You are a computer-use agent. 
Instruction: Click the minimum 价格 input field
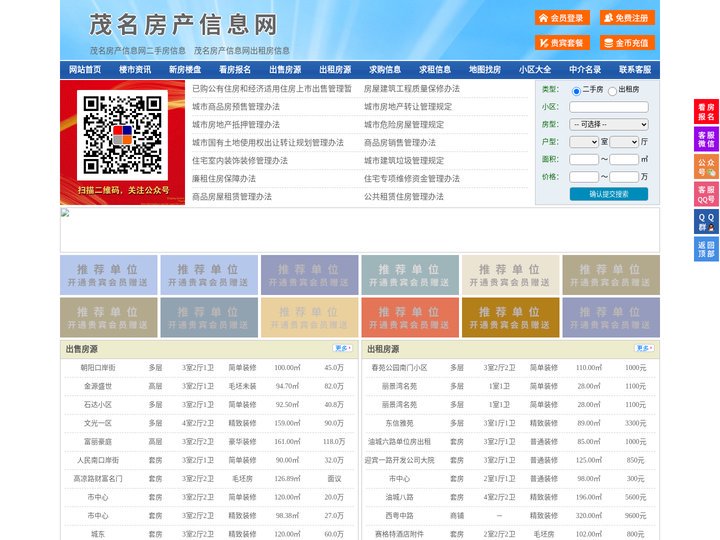584,177
